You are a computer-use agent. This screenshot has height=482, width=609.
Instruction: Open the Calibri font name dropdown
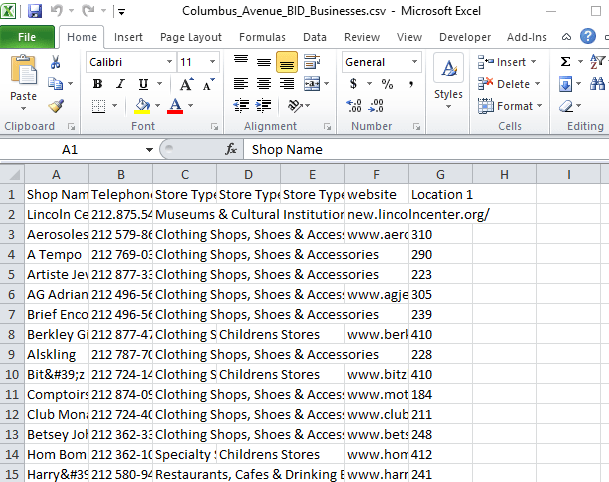[169, 62]
